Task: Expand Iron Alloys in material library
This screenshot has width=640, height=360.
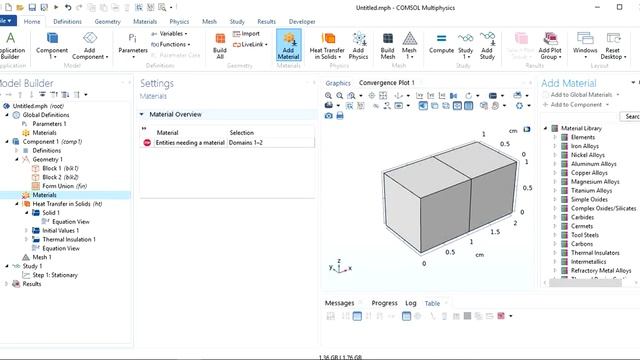Action: pyautogui.click(x=555, y=146)
